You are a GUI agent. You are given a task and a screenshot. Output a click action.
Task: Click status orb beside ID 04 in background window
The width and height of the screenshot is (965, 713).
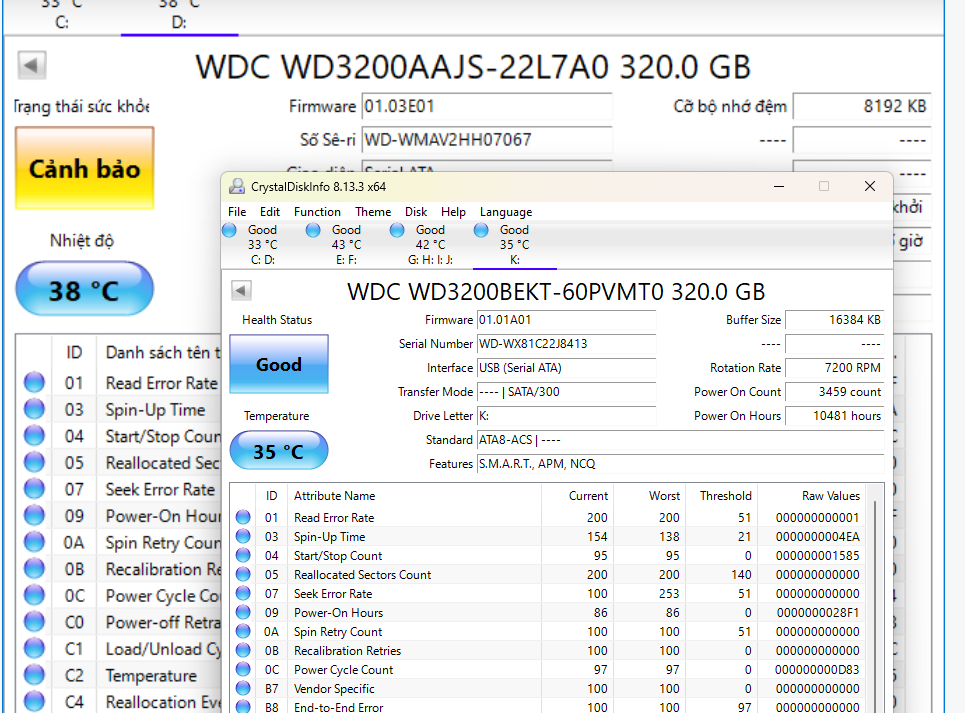34,436
